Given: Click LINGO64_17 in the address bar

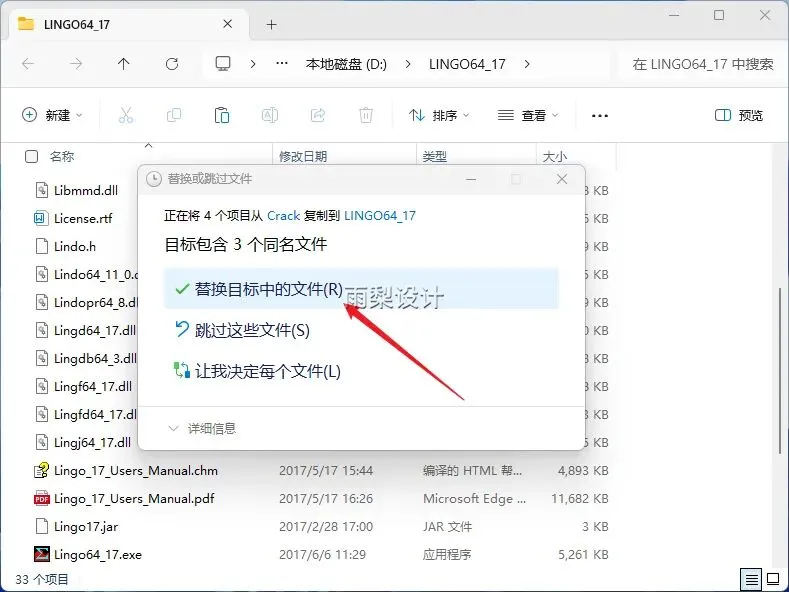Looking at the screenshot, I should point(467,64).
